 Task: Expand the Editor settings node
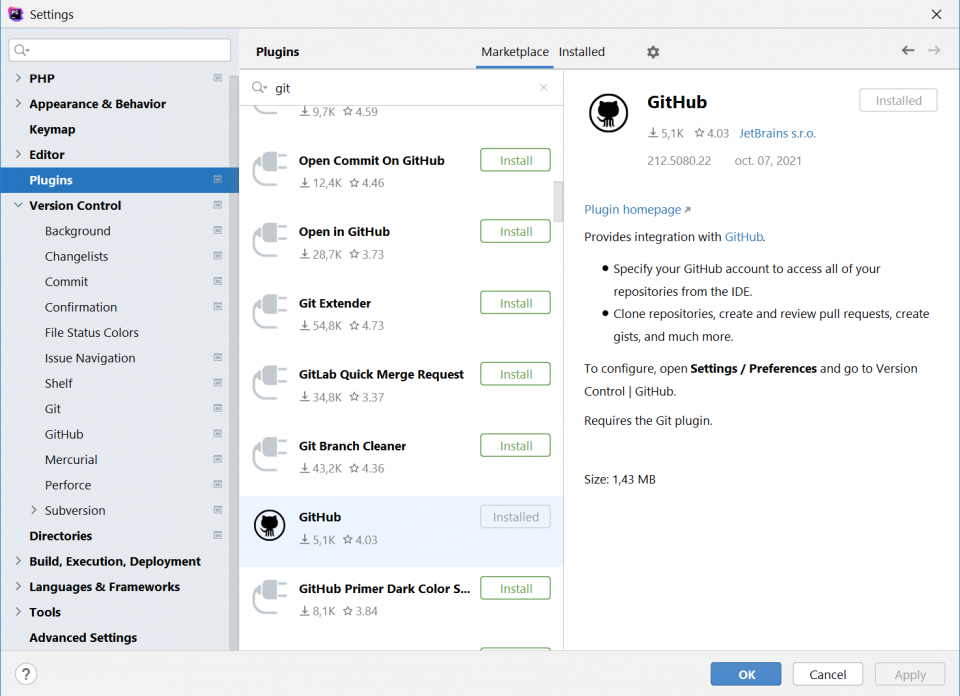pyautogui.click(x=18, y=154)
